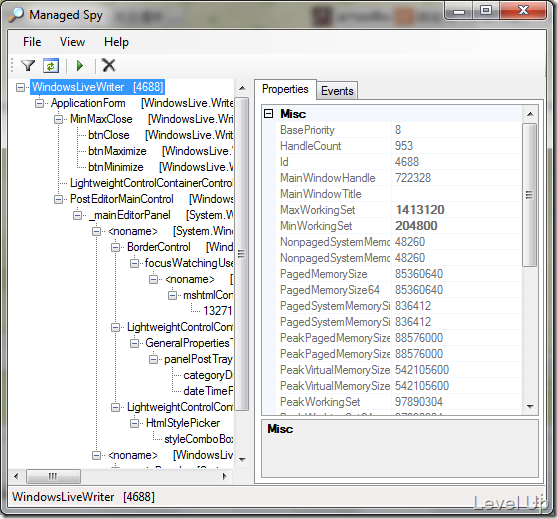Collapse the MinMaxClose tree node
The height and width of the screenshot is (519, 558).
point(58,119)
